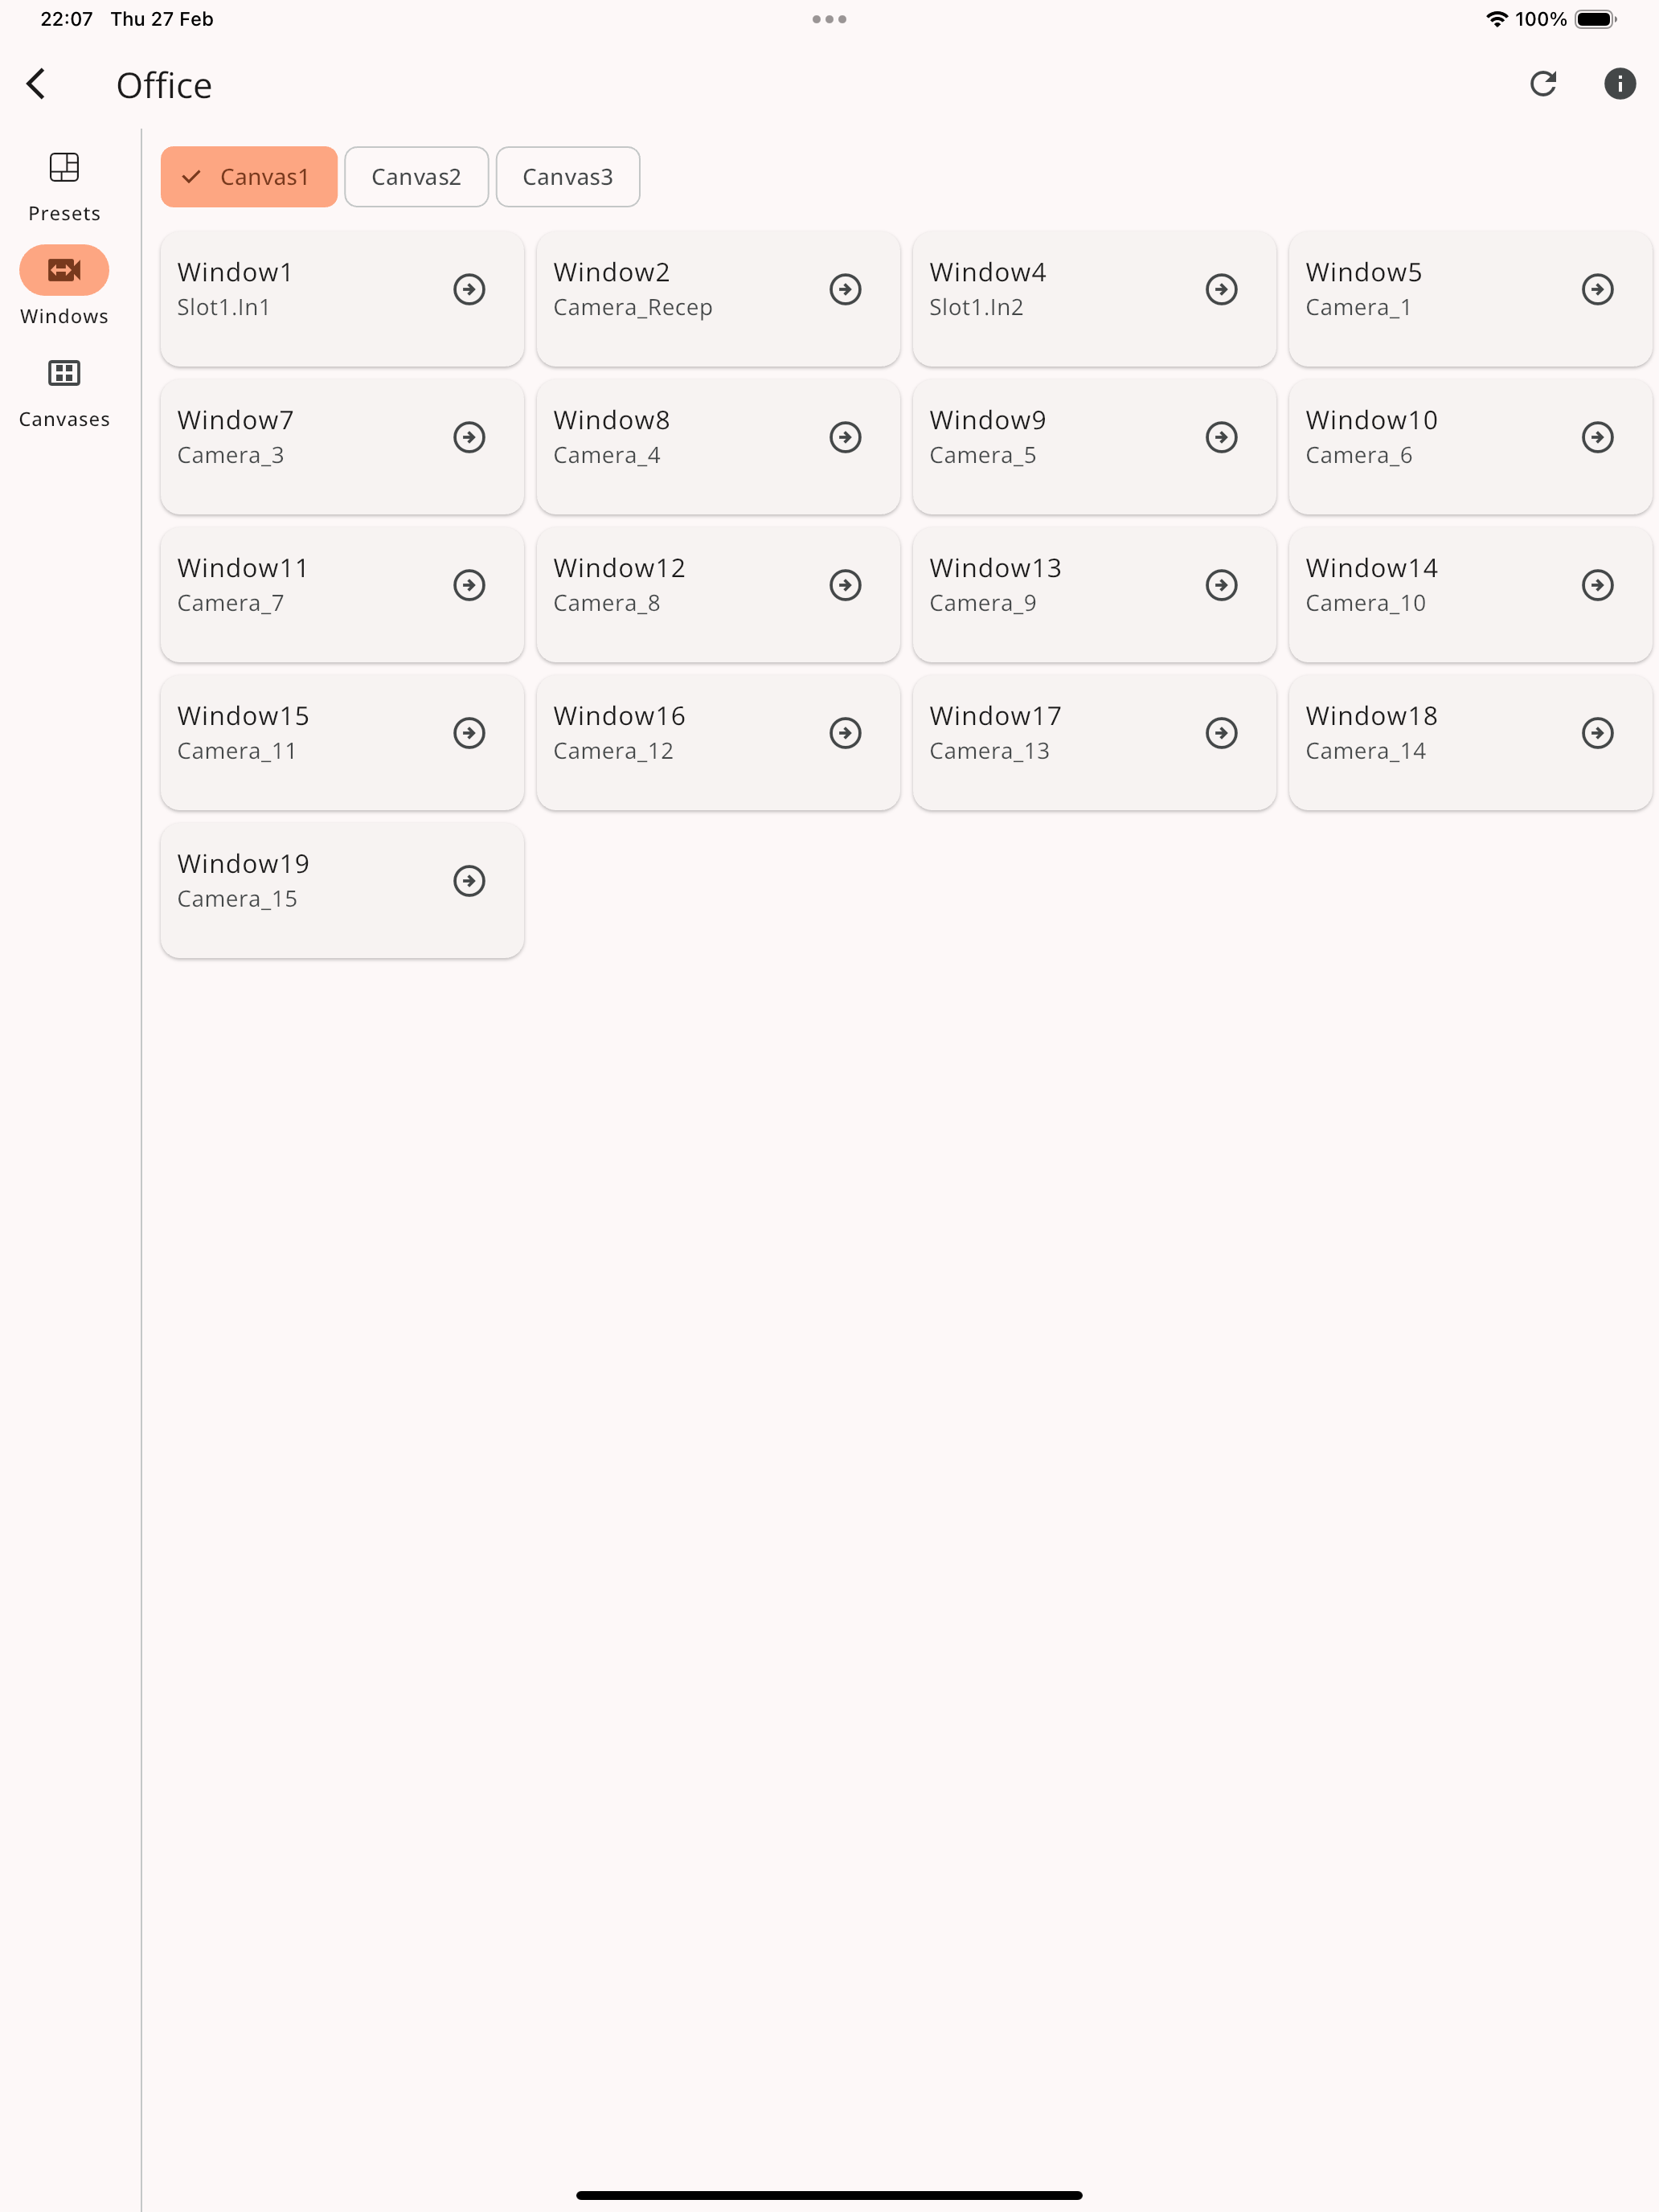1659x2212 pixels.
Task: Open the Presets section
Action: point(64,187)
